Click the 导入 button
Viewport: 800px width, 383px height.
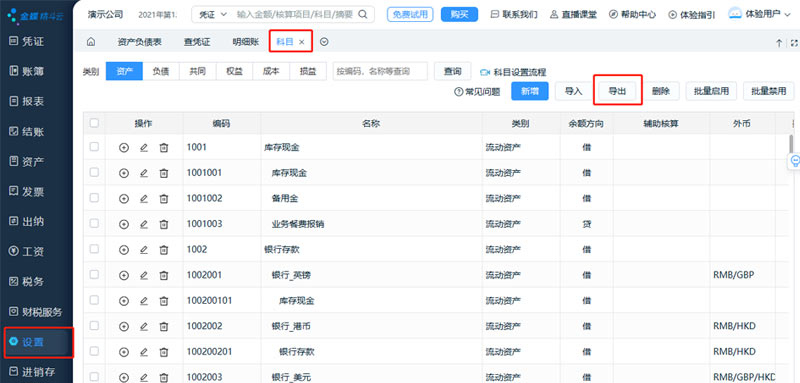pyautogui.click(x=573, y=91)
